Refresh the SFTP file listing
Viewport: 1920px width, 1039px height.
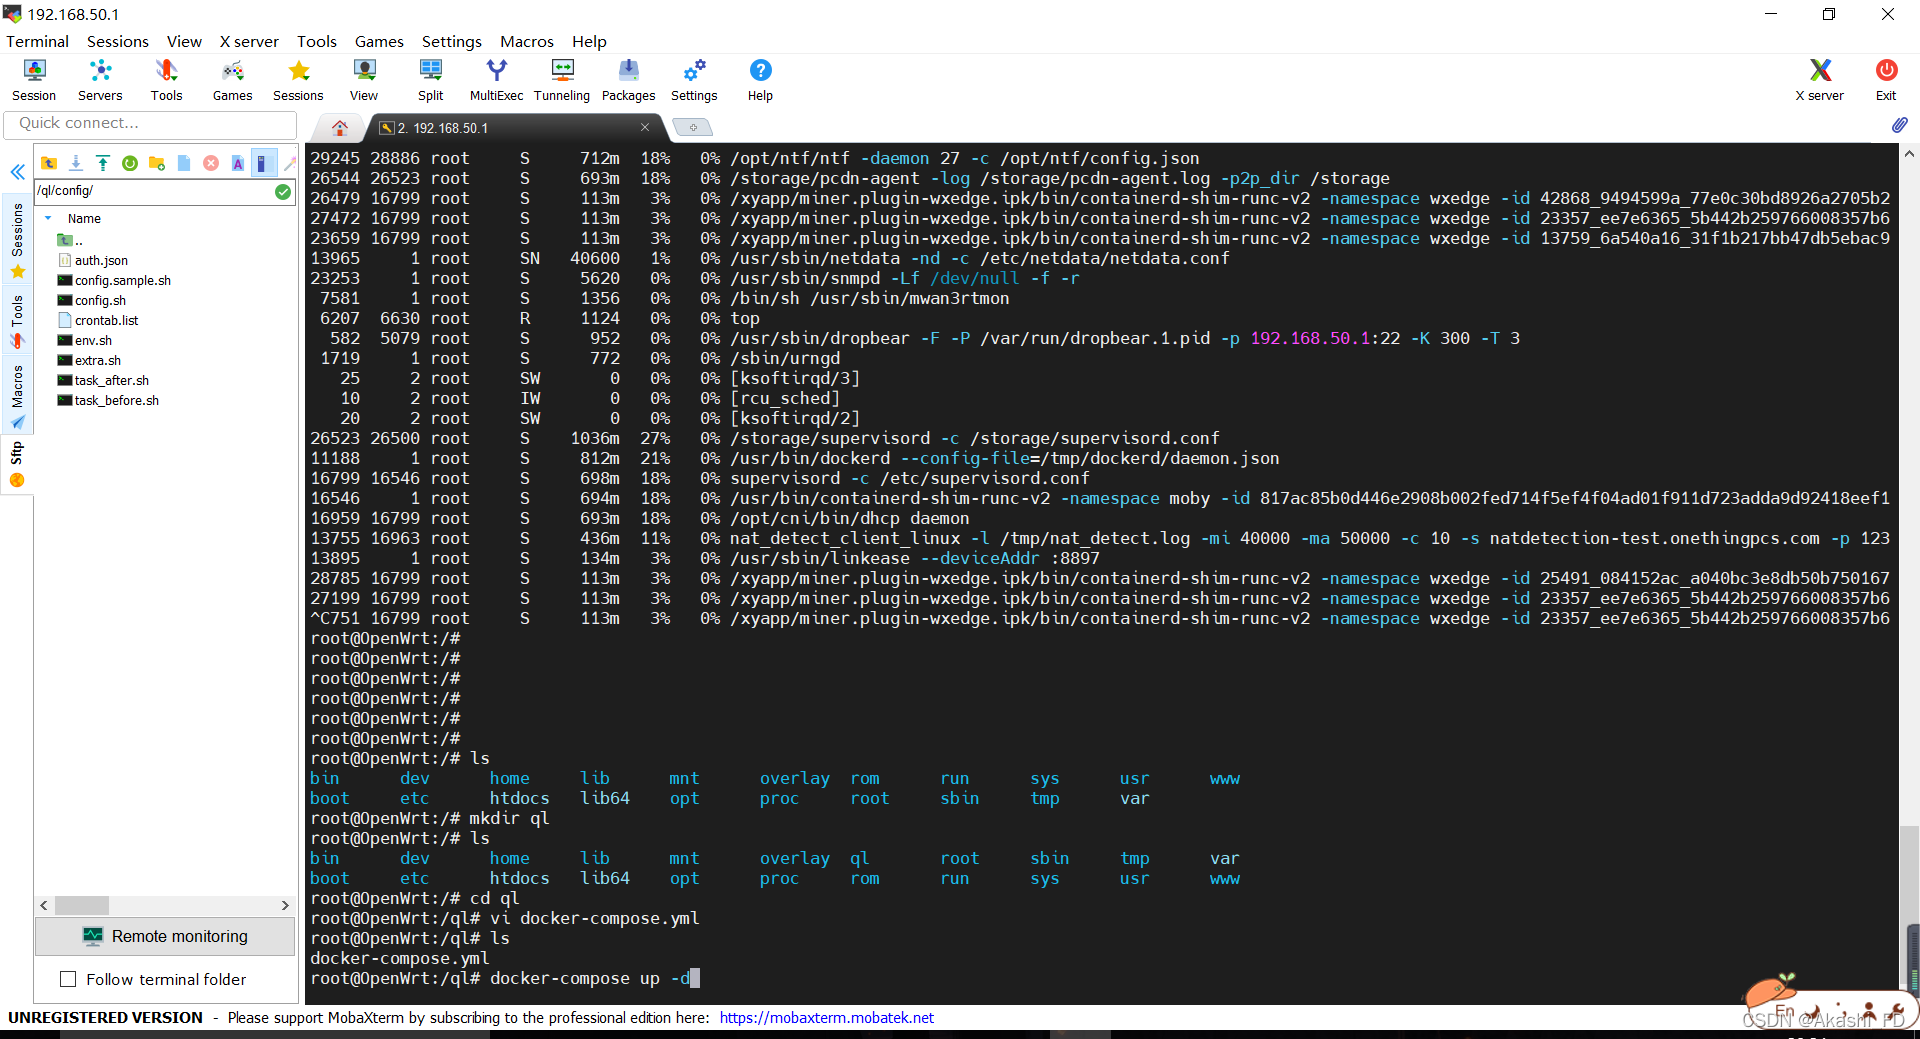(130, 163)
